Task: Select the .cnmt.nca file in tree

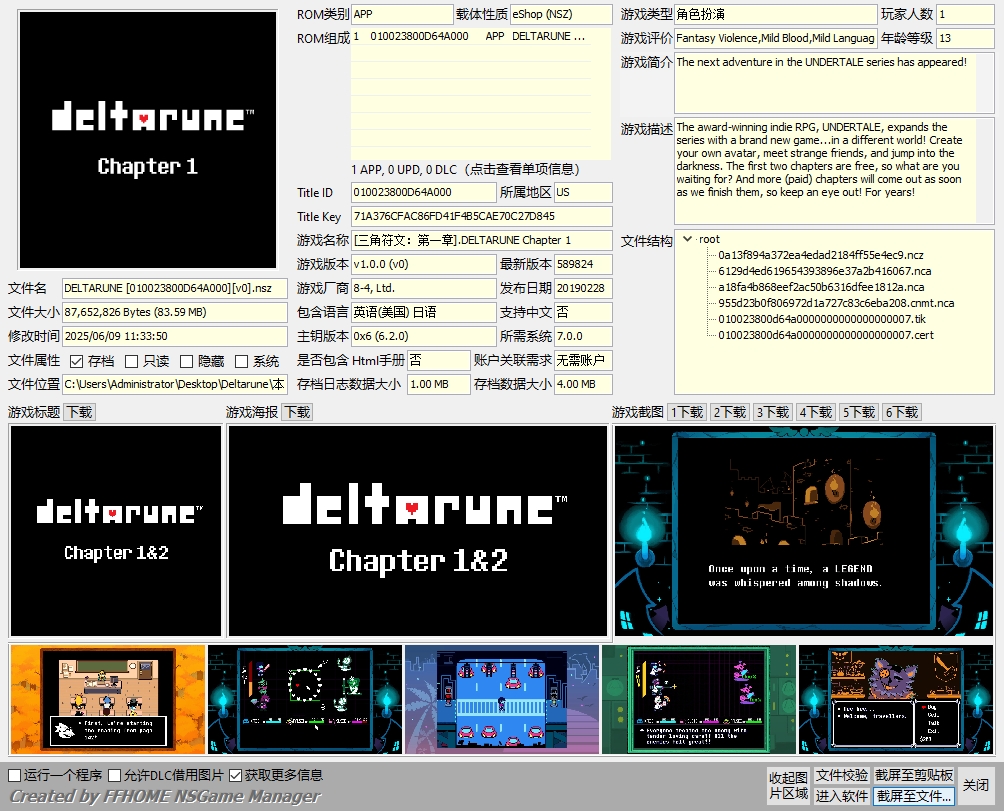Action: click(836, 303)
